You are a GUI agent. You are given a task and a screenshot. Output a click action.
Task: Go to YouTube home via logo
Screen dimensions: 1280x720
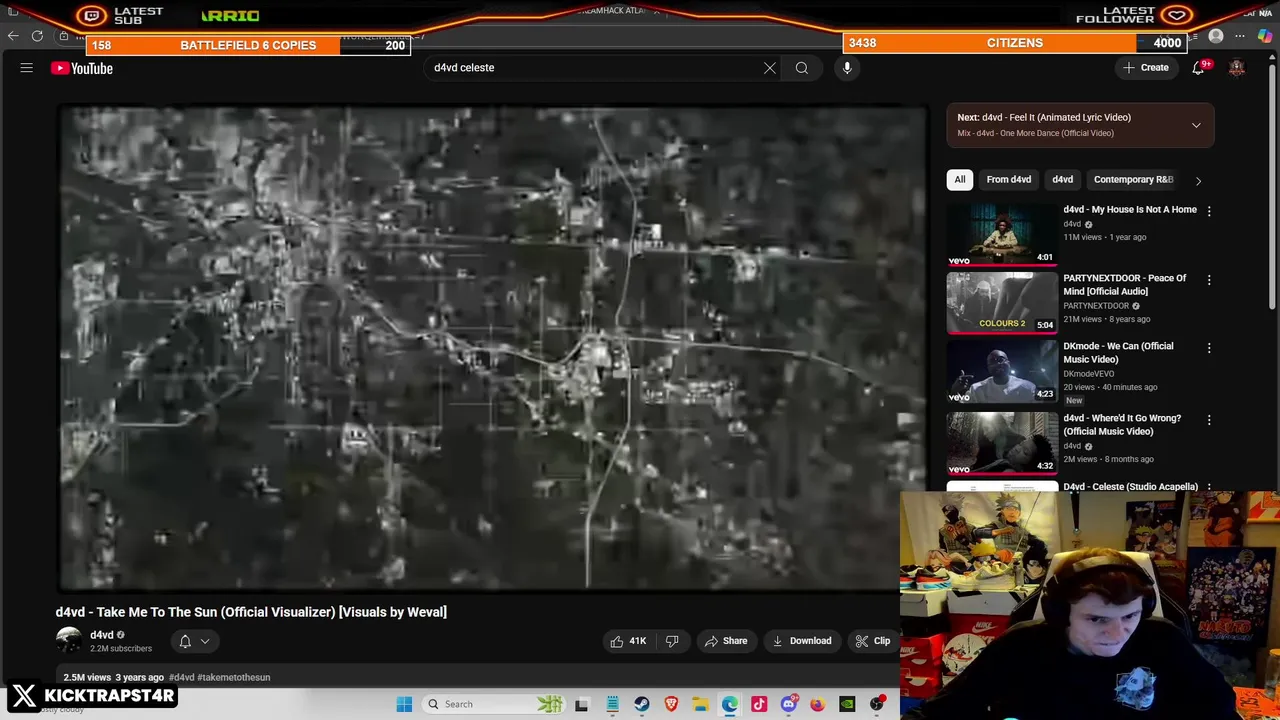pyautogui.click(x=82, y=68)
